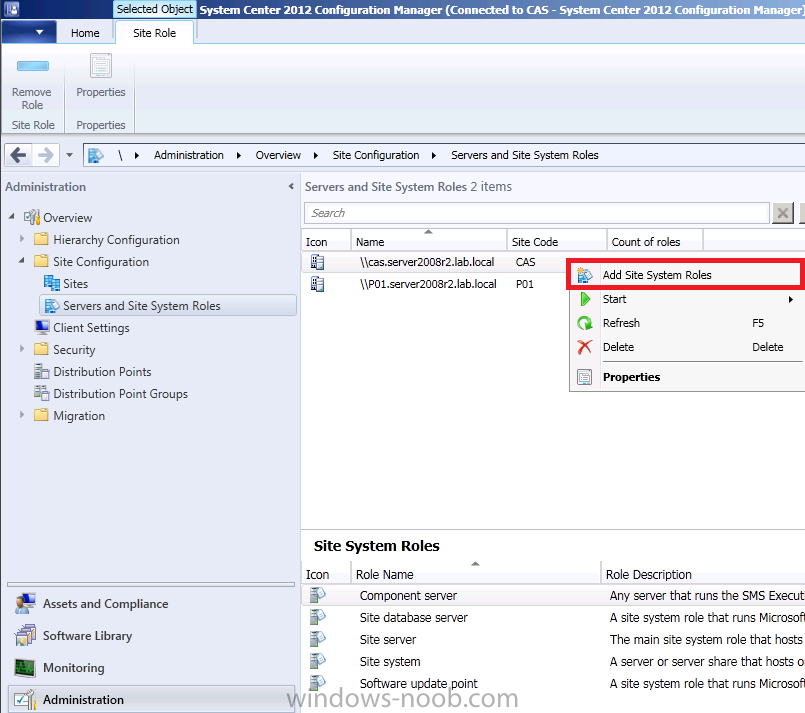This screenshot has width=805, height=713.
Task: Go forward with the navigation arrow
Action: click(x=46, y=155)
